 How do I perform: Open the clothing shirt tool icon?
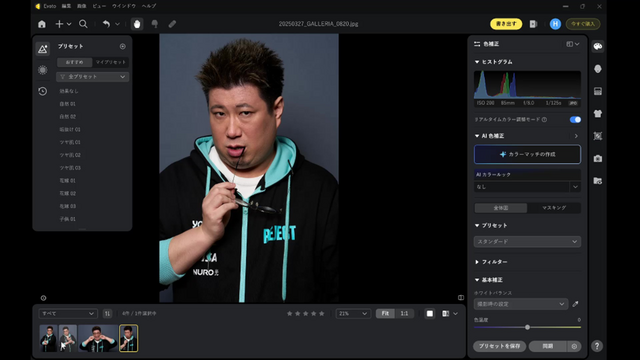pos(598,114)
